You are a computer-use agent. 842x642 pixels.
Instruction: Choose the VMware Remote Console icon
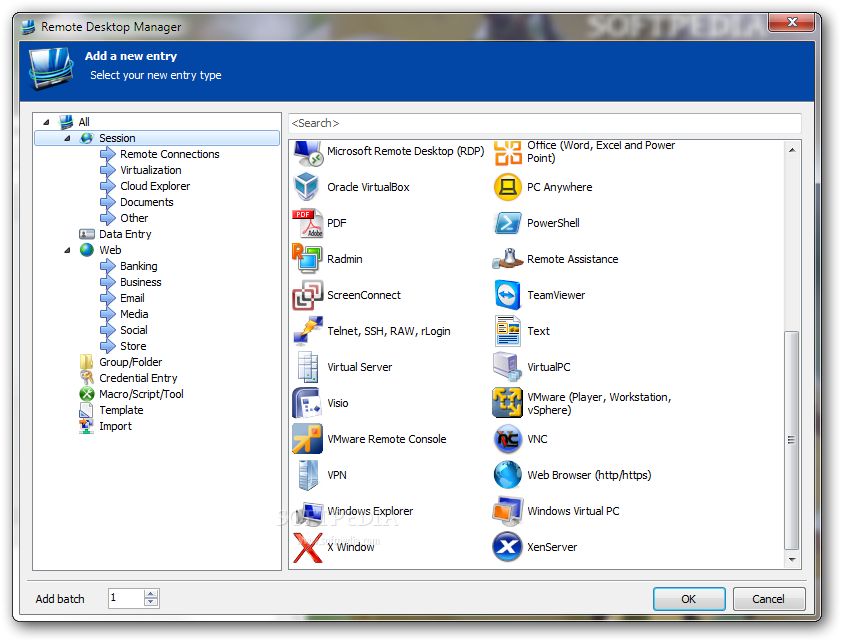click(307, 439)
